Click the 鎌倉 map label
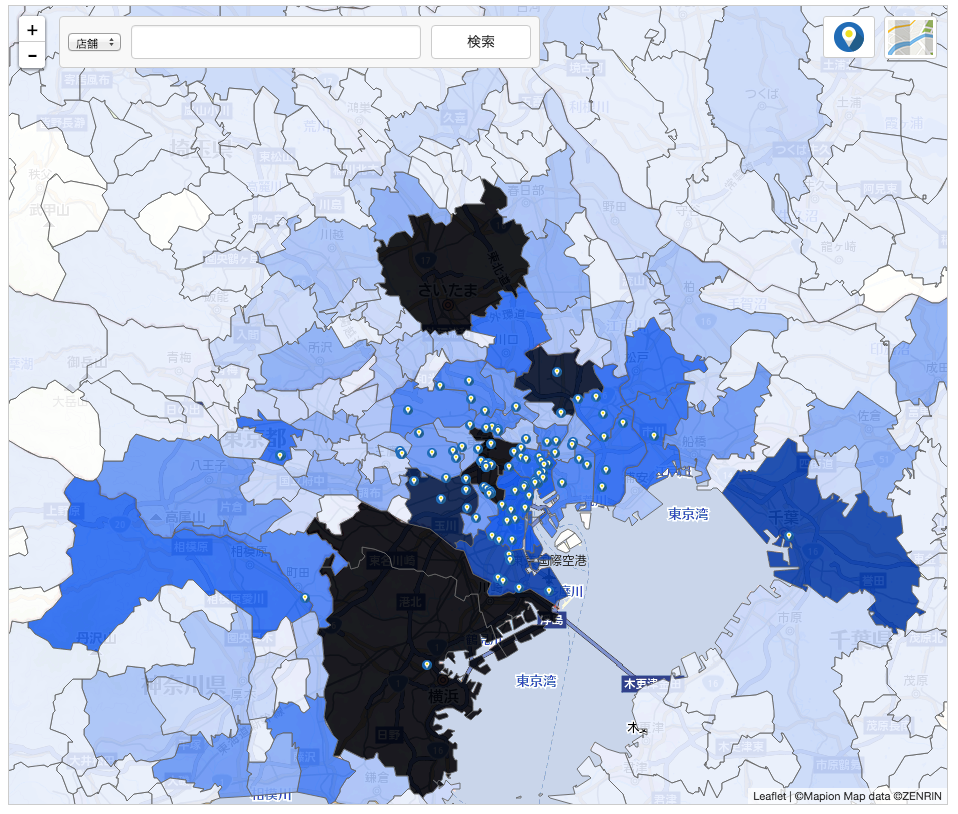958x814 pixels. (377, 777)
